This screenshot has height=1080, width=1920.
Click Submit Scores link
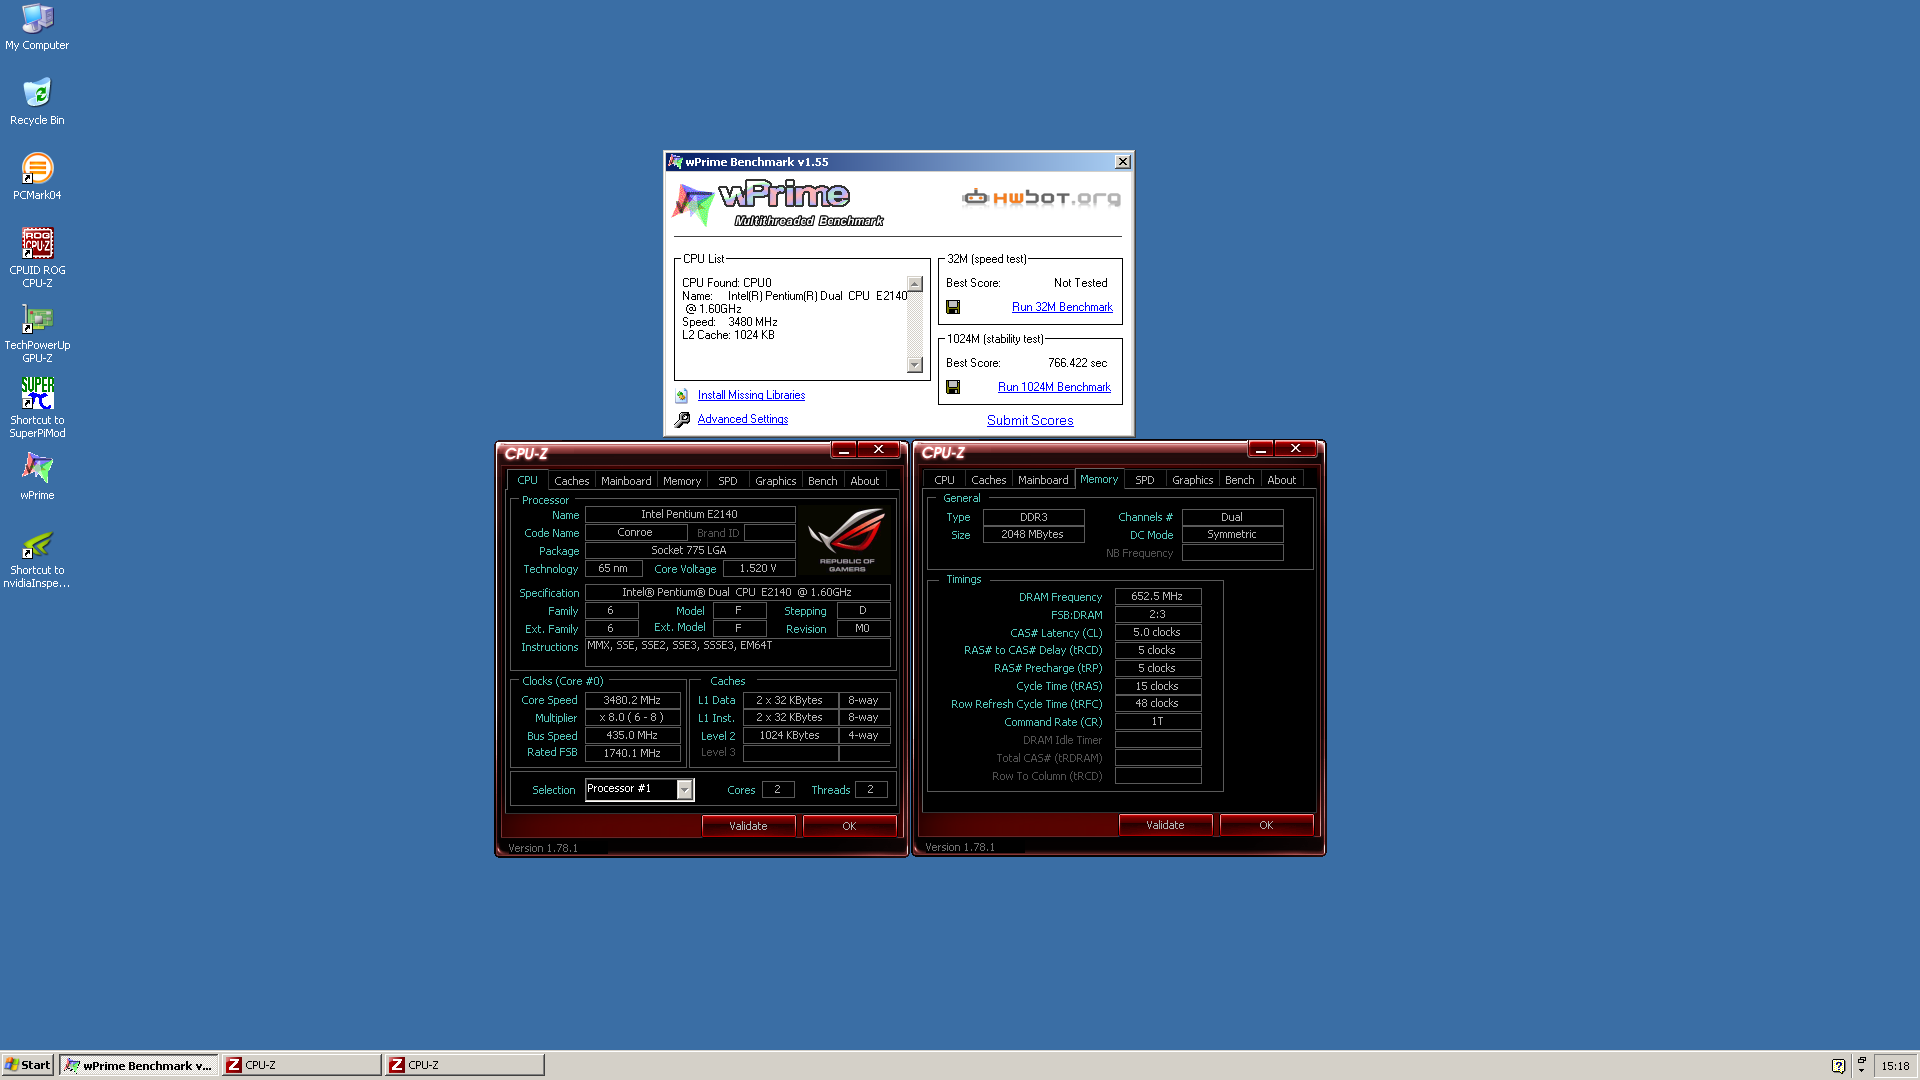tap(1030, 421)
